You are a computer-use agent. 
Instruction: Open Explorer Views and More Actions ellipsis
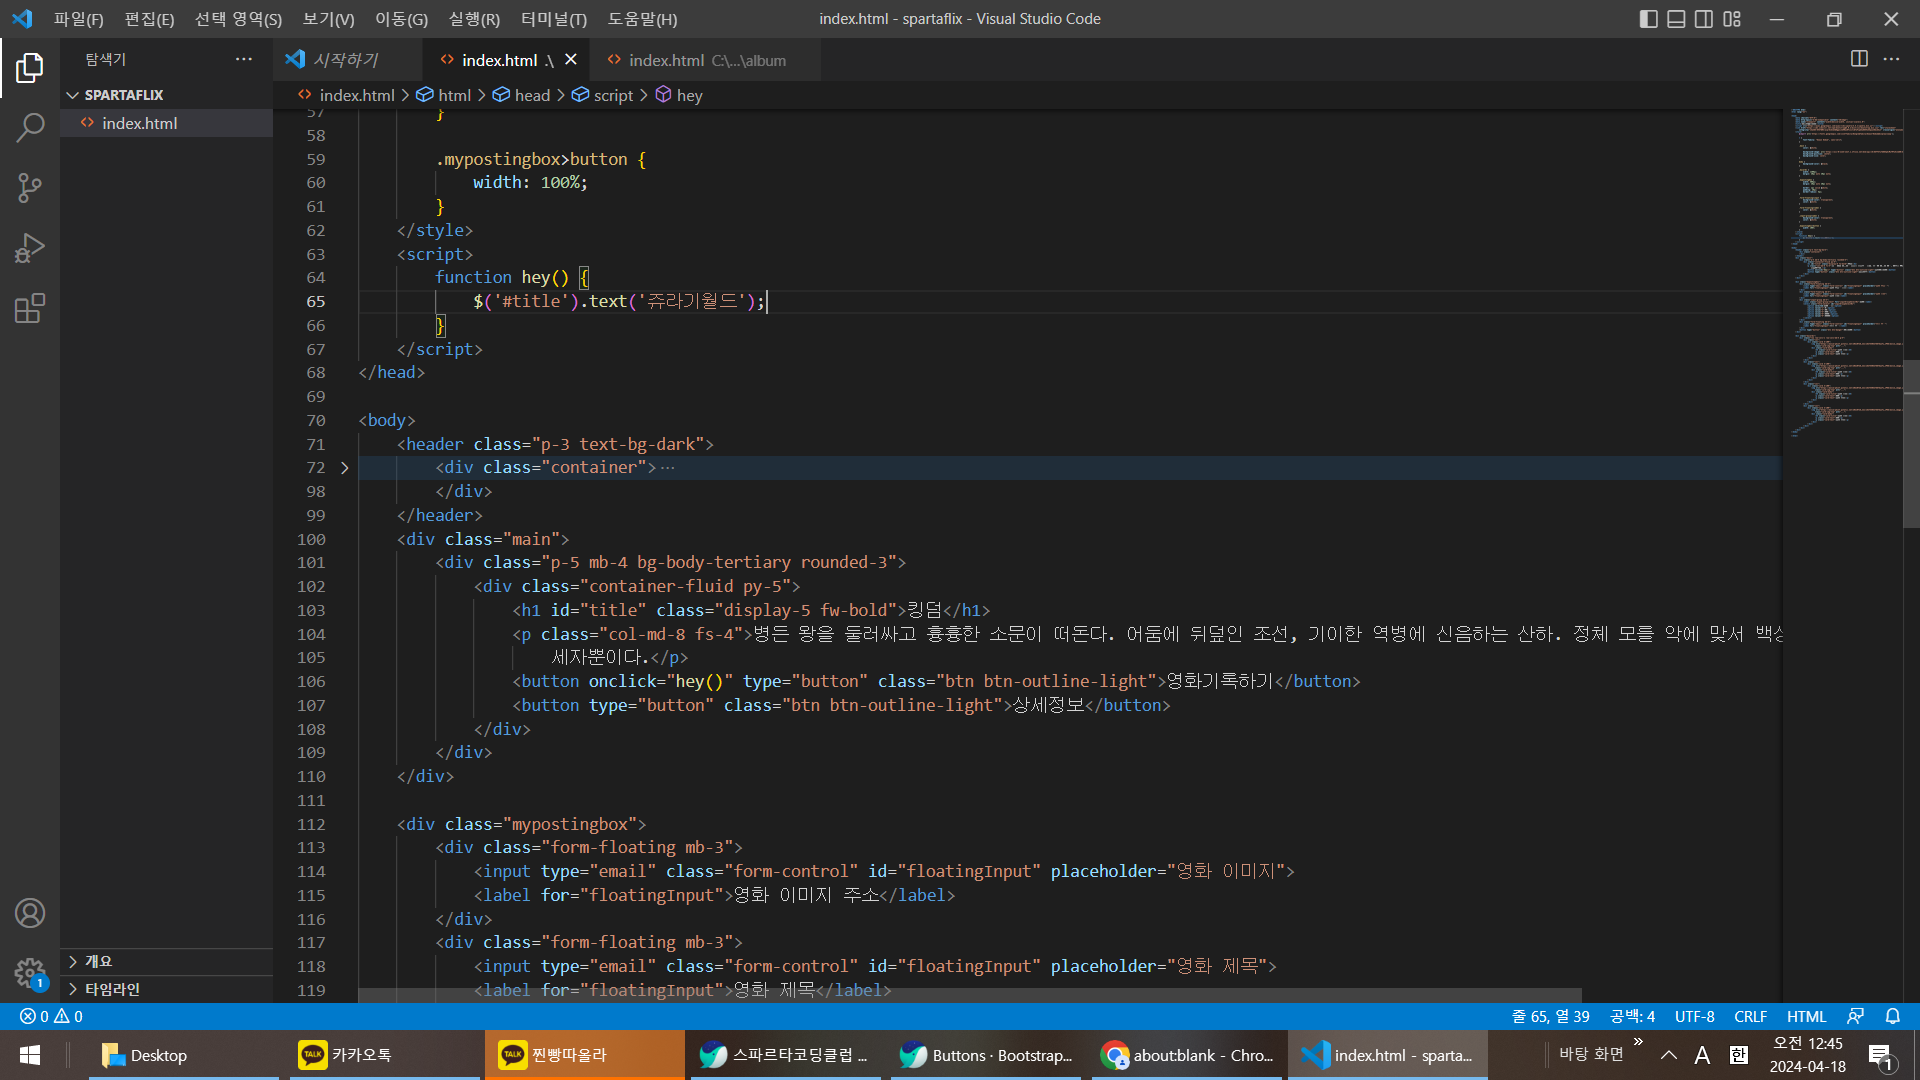pyautogui.click(x=244, y=59)
